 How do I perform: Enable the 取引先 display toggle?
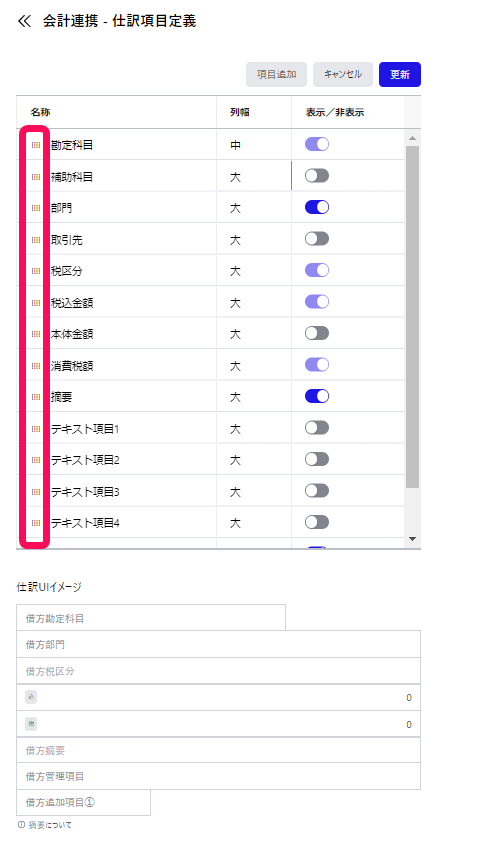pos(317,239)
